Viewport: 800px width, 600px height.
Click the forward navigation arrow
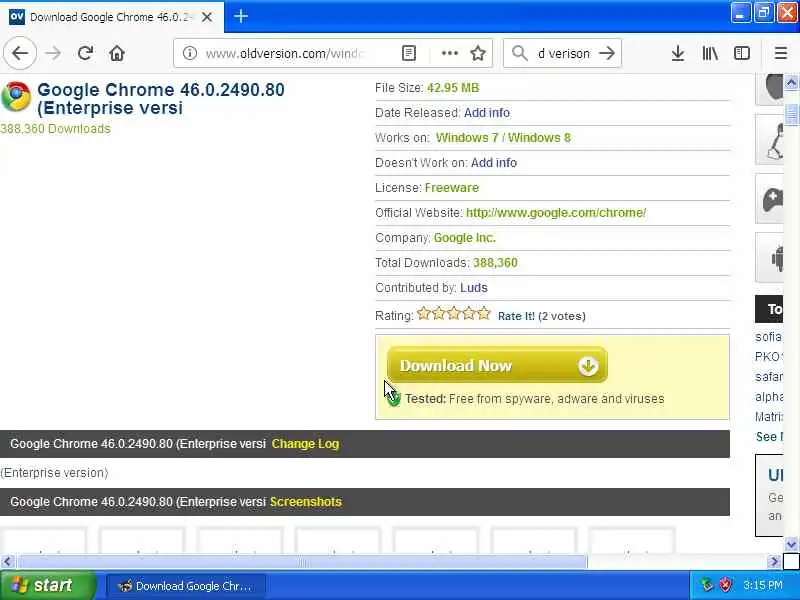pyautogui.click(x=53, y=53)
